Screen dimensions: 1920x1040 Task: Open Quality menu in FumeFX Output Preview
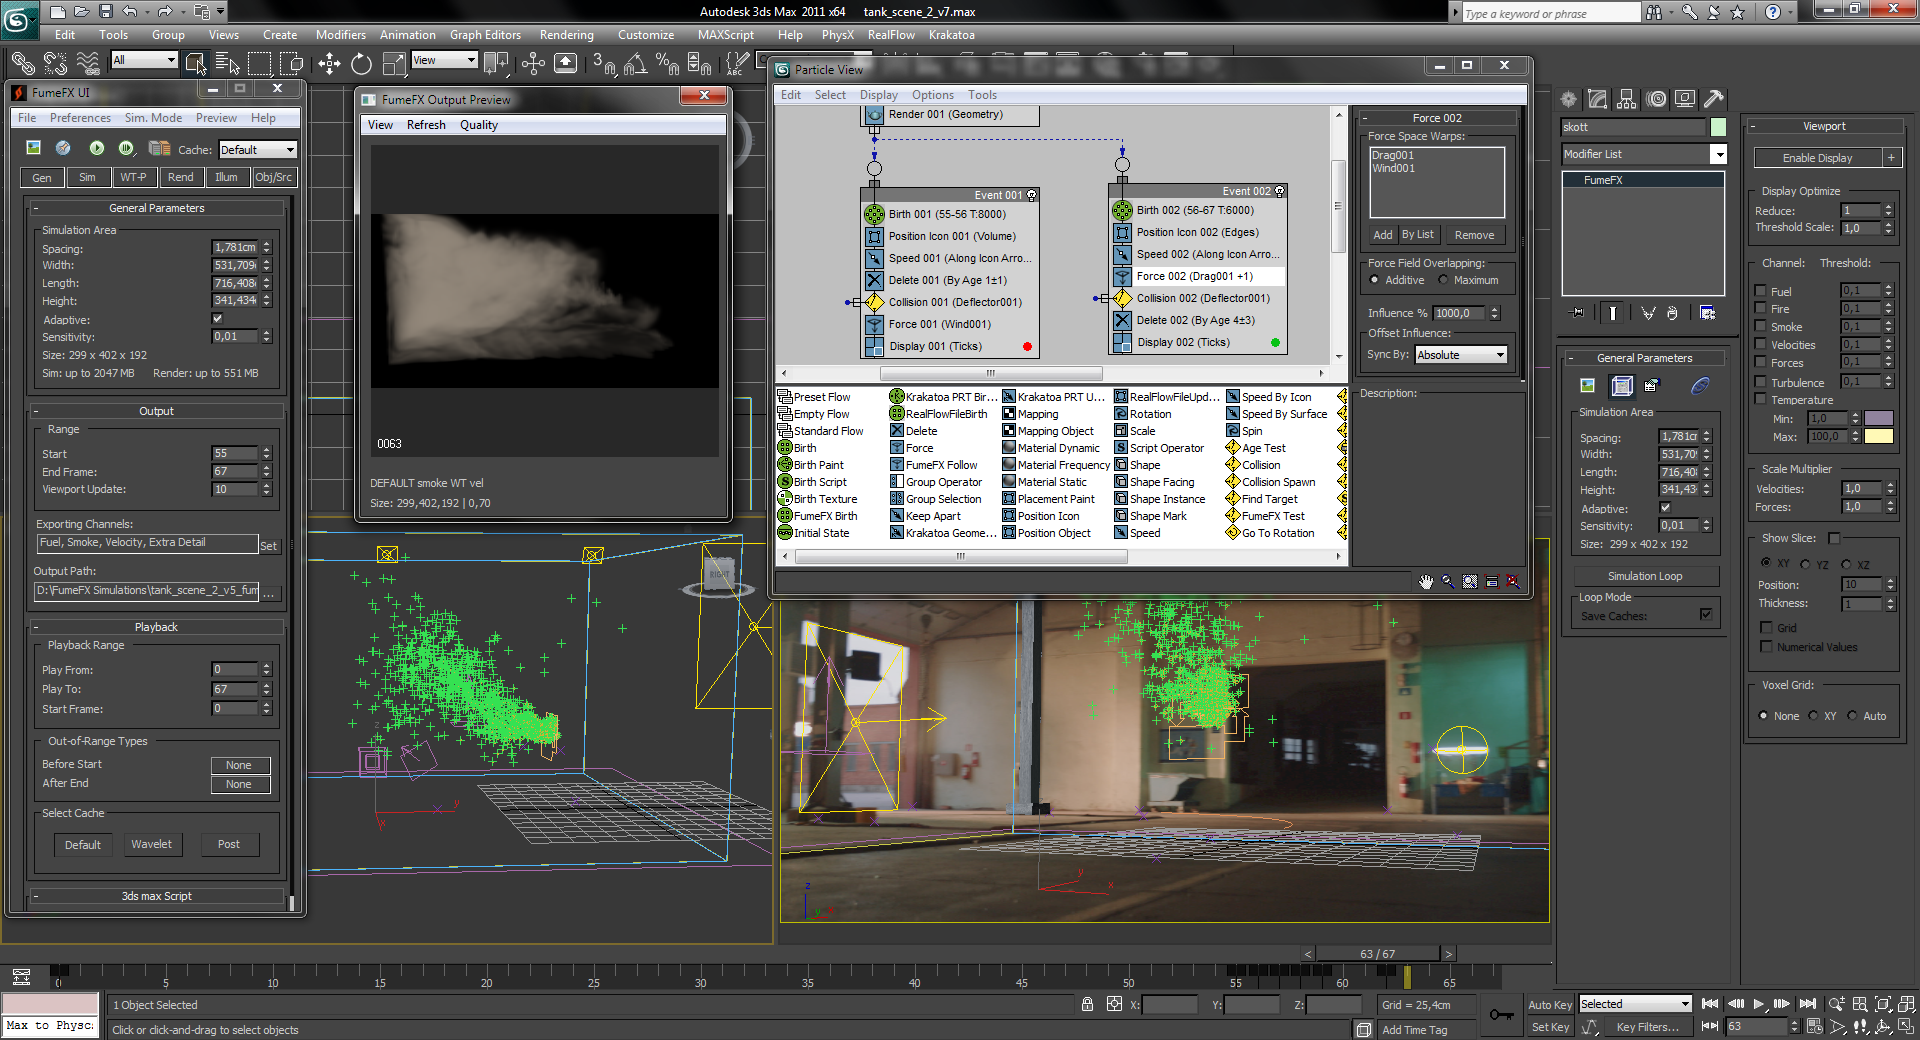click(478, 125)
